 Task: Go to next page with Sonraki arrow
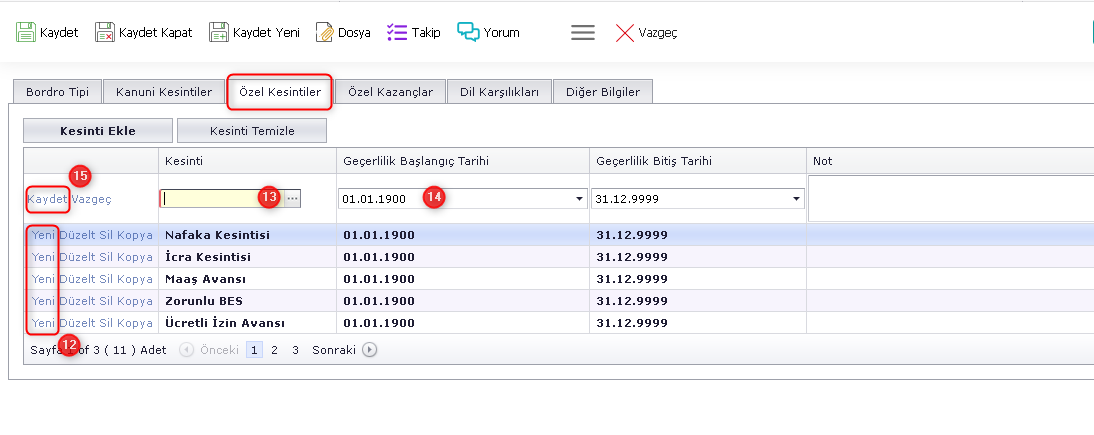point(370,350)
